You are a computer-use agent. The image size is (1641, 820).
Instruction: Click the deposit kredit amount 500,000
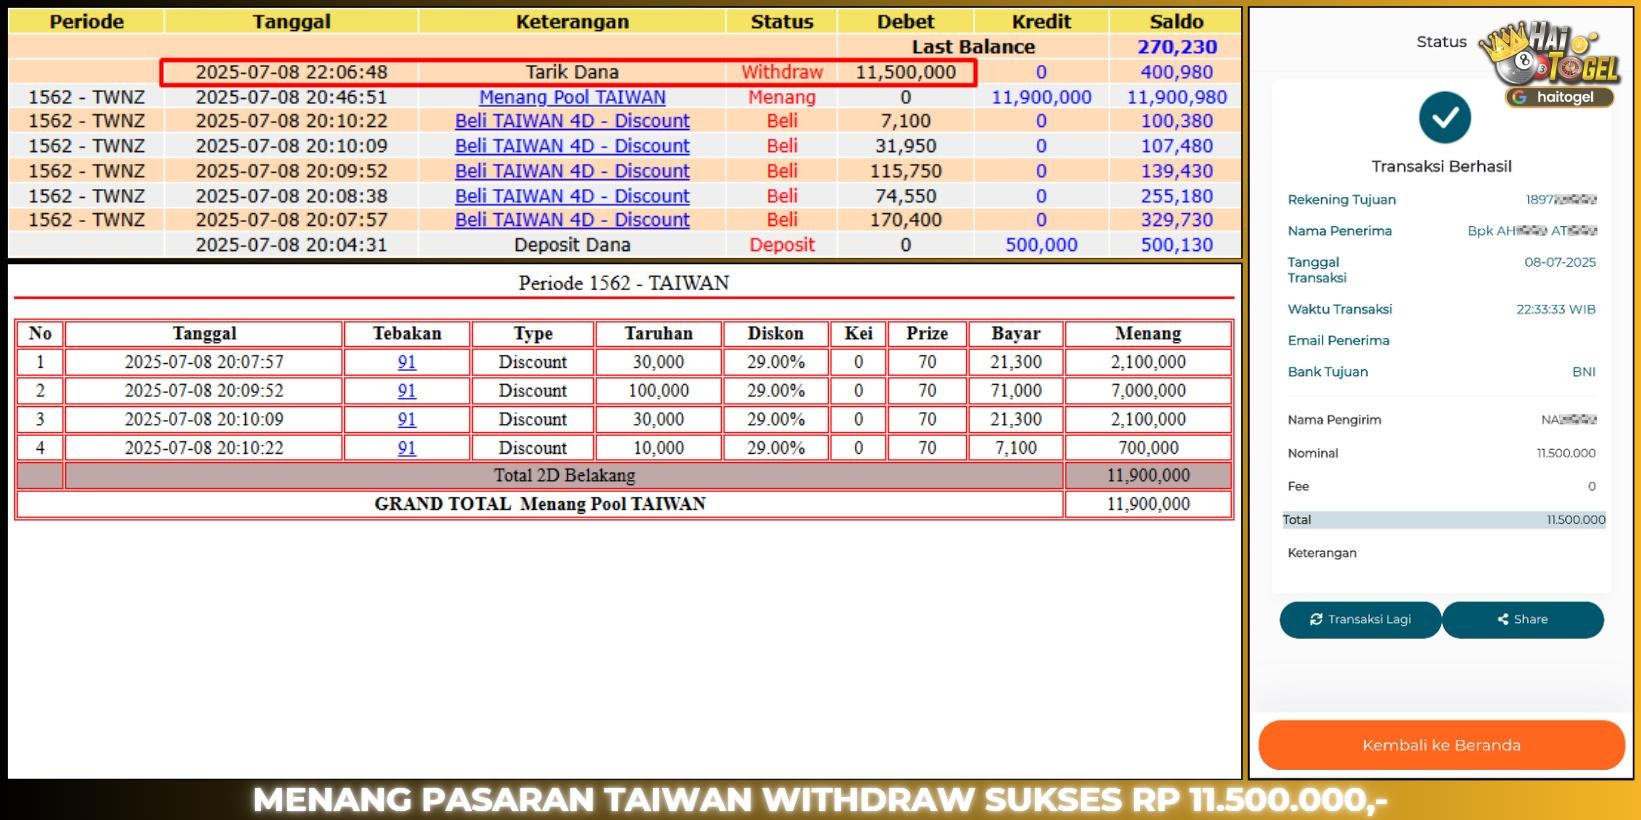[x=1041, y=245]
